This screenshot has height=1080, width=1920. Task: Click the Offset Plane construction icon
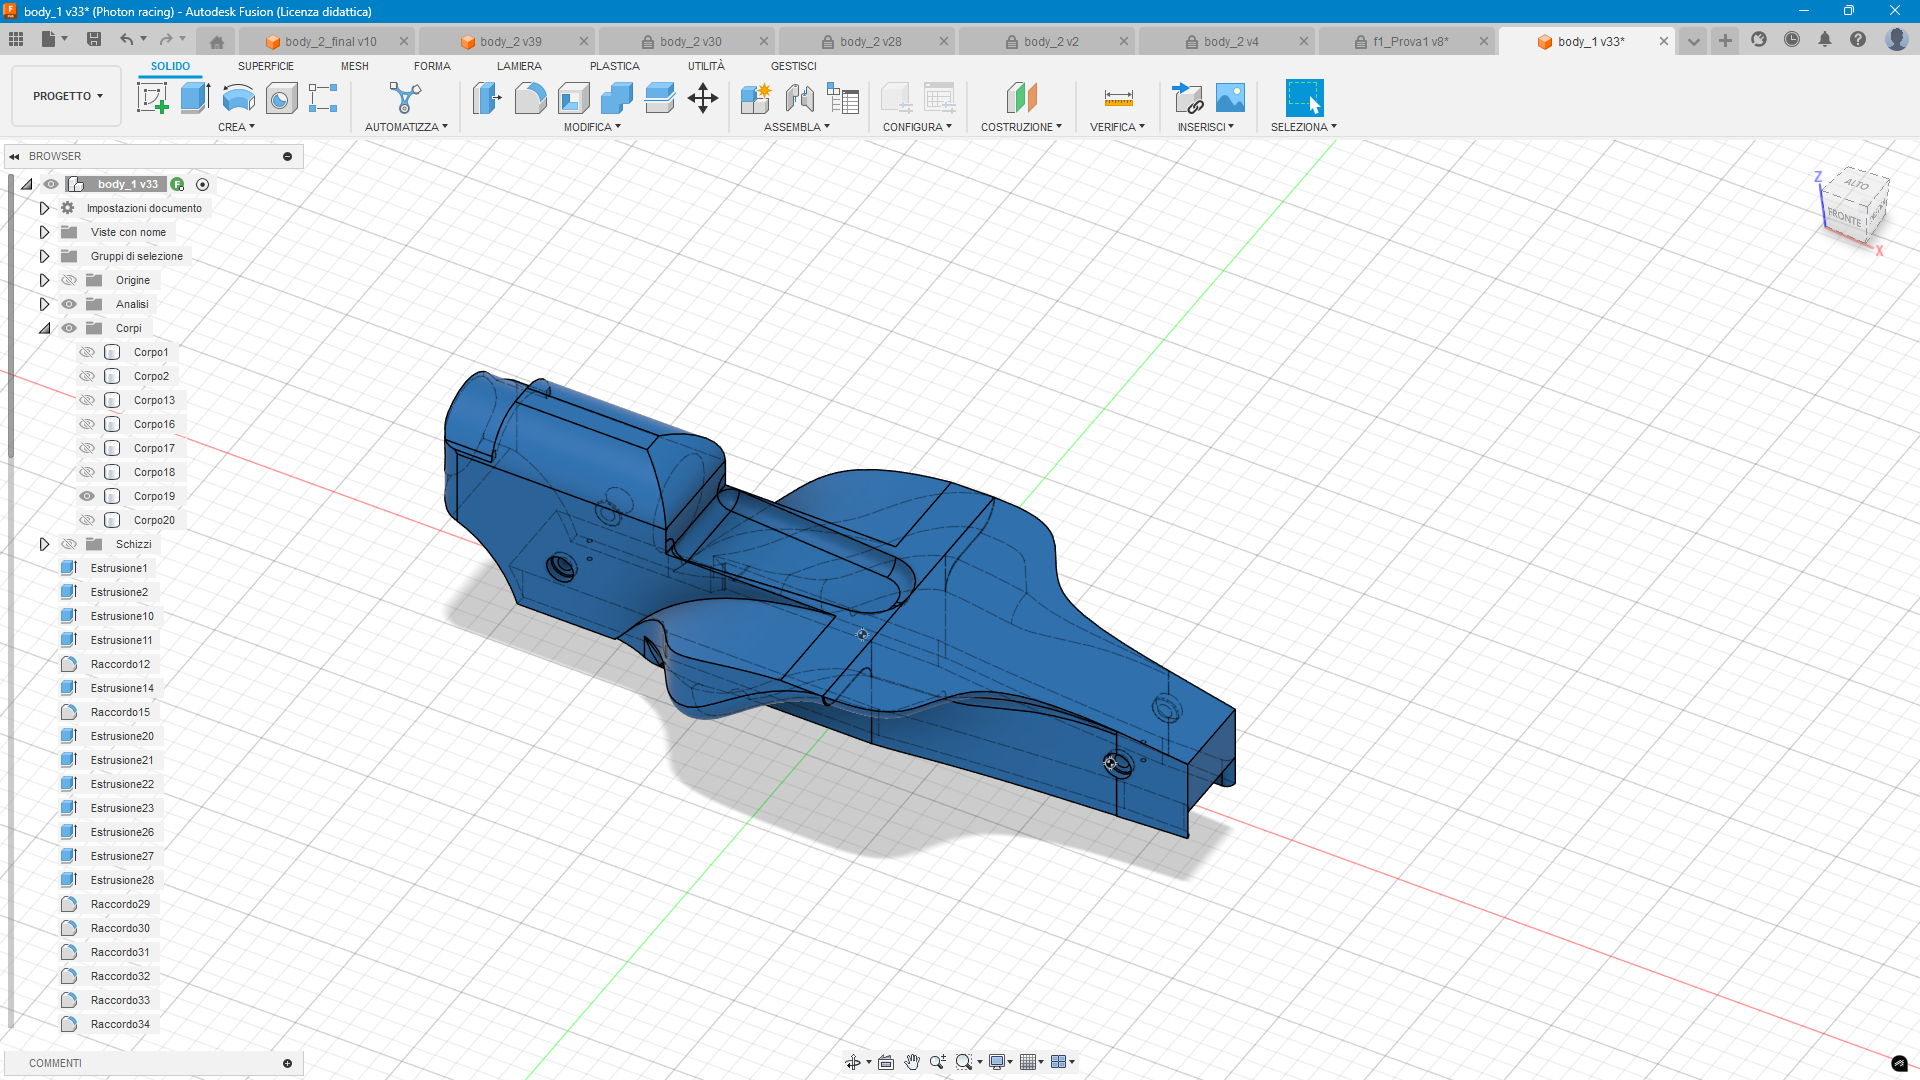[1021, 98]
